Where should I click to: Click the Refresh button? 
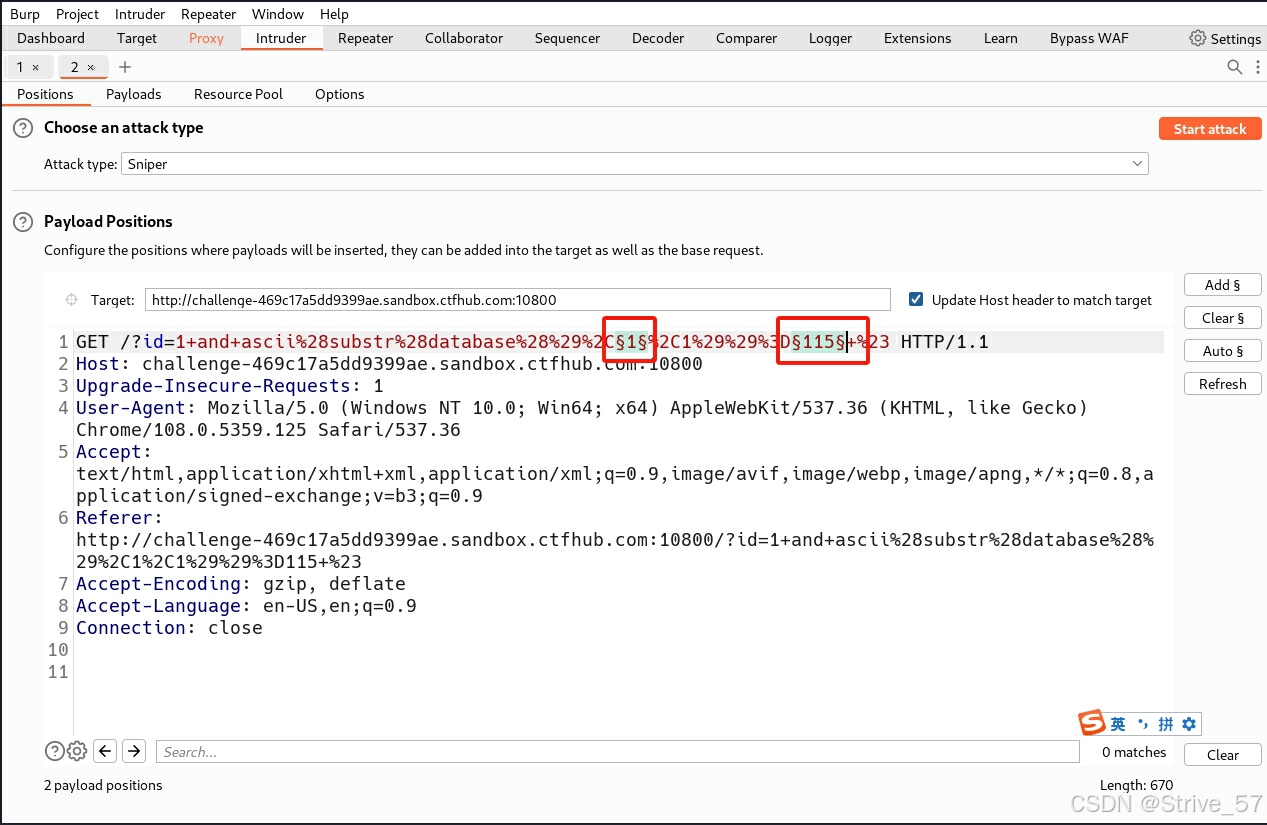pos(1223,384)
